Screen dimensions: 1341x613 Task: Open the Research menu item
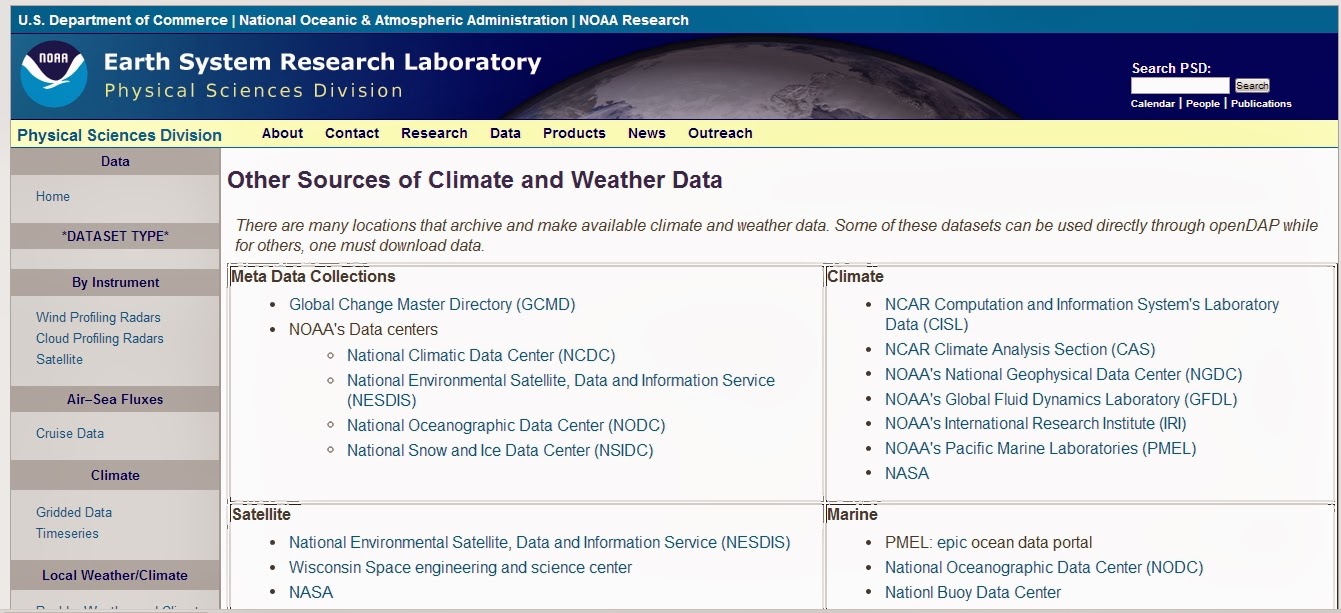click(x=434, y=133)
